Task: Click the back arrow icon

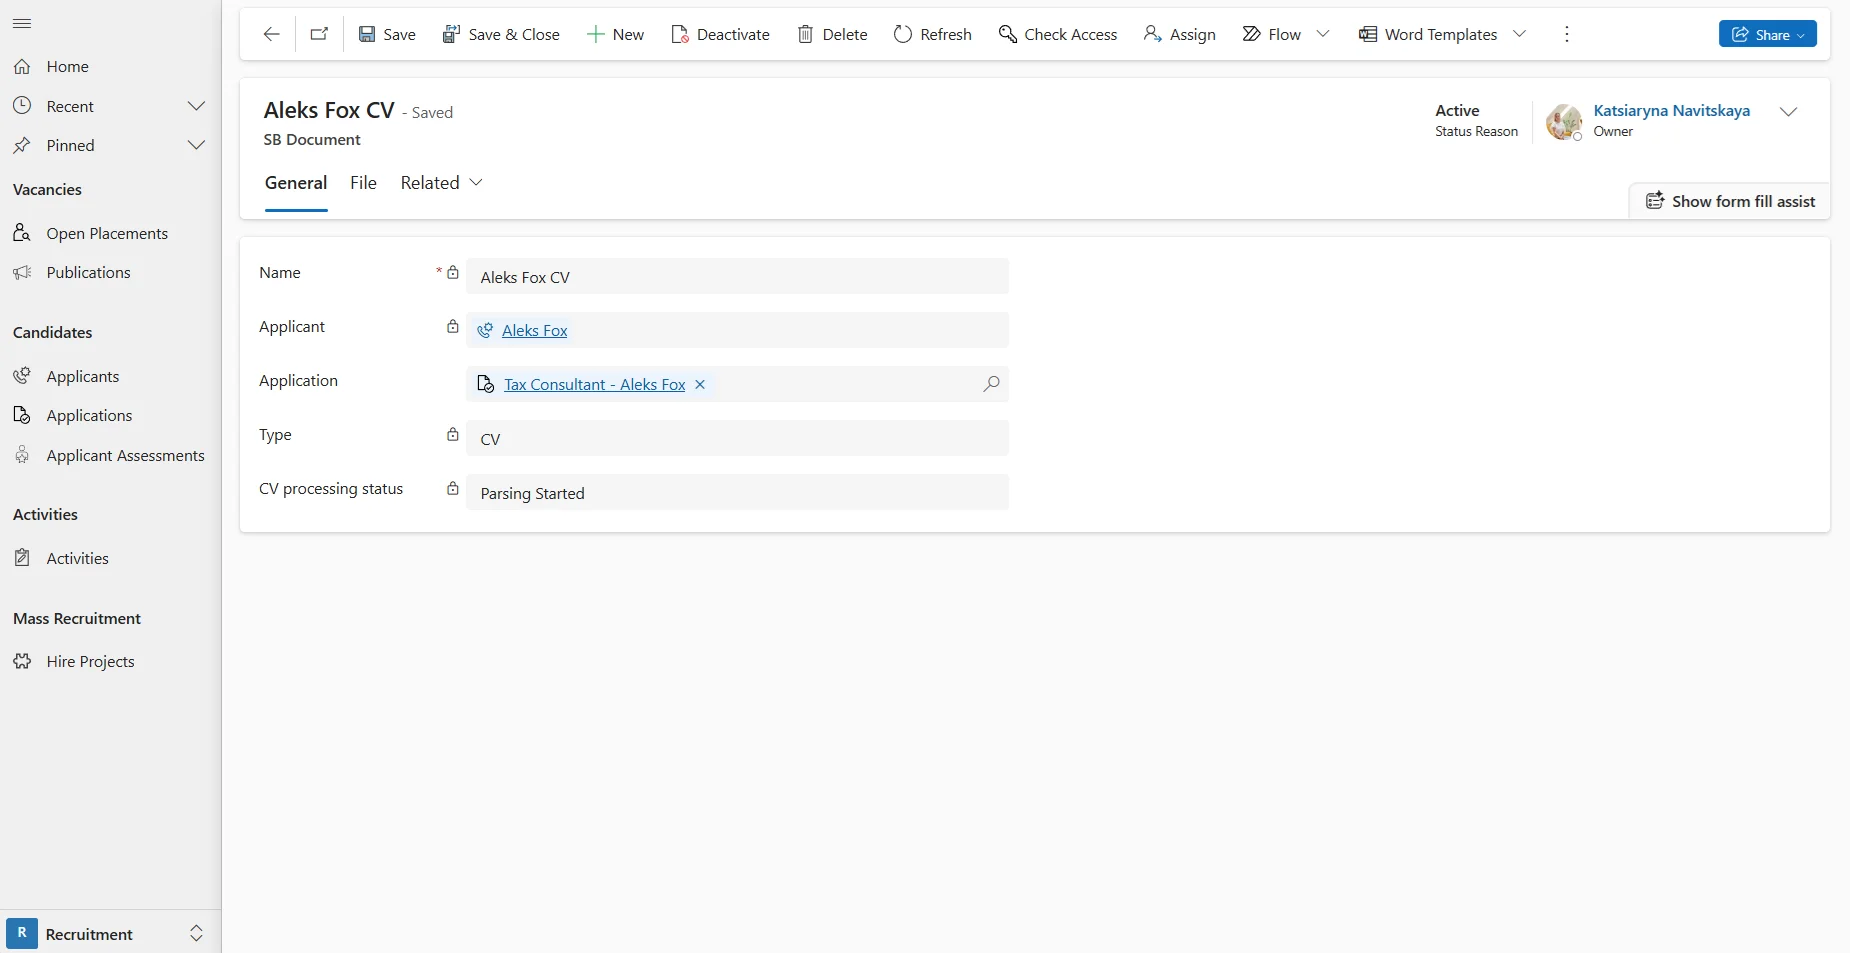Action: [x=271, y=34]
